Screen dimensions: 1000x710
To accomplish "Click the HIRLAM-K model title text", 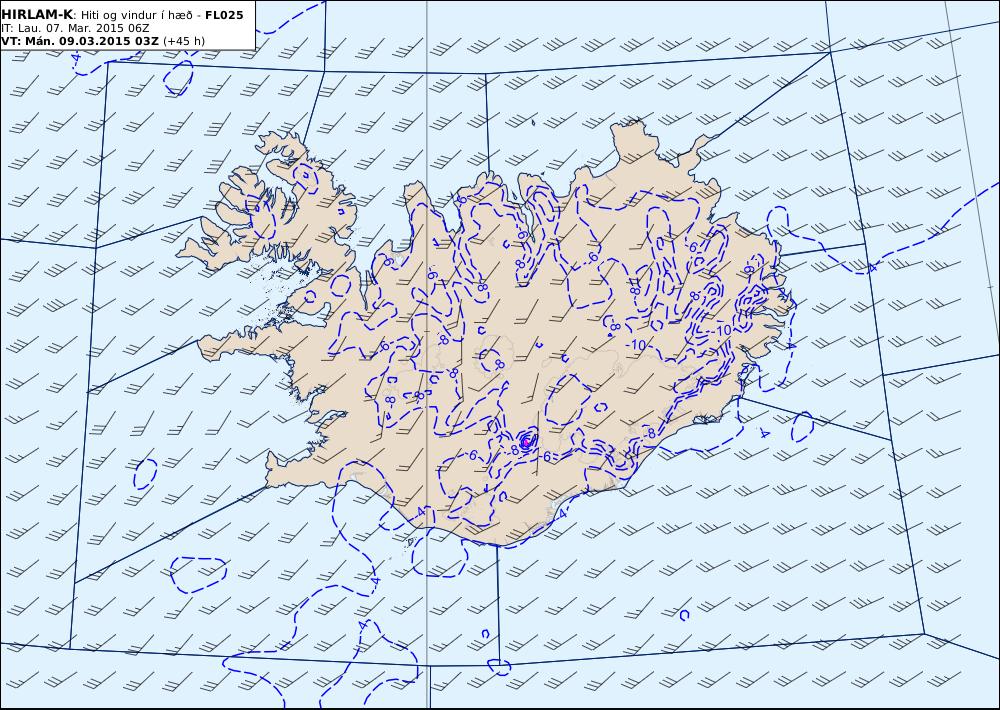I will (38, 15).
